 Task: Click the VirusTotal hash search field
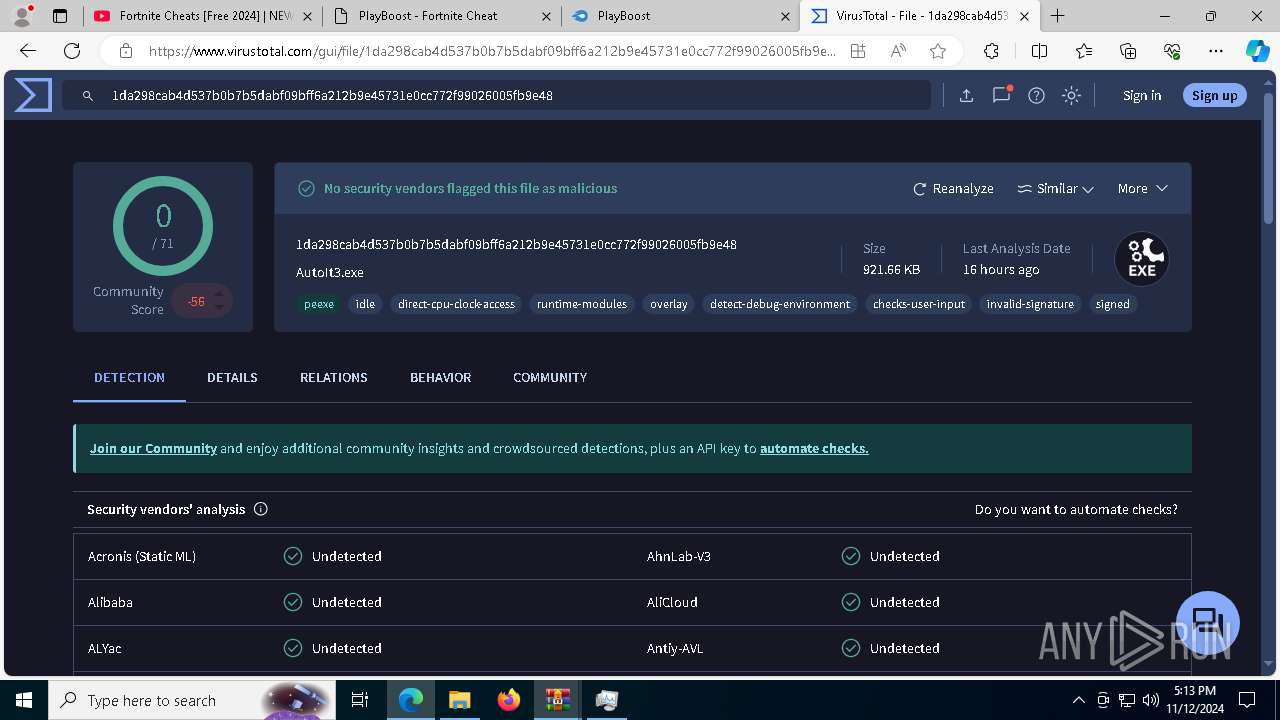(x=496, y=95)
